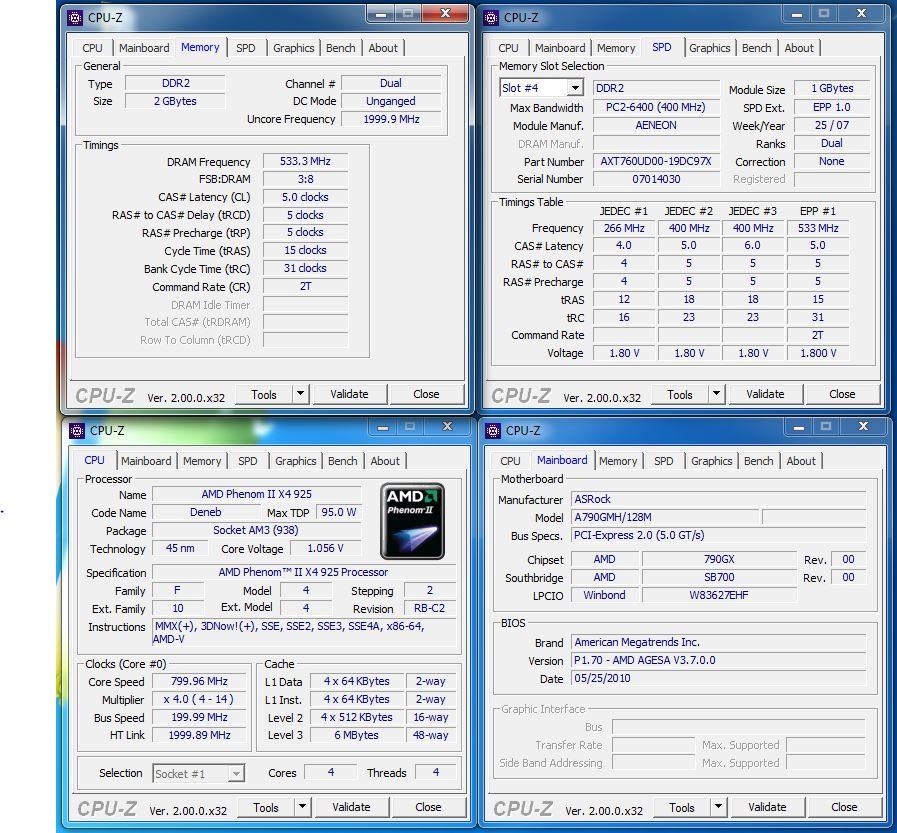Open SPD tab in Memory window

point(246,48)
